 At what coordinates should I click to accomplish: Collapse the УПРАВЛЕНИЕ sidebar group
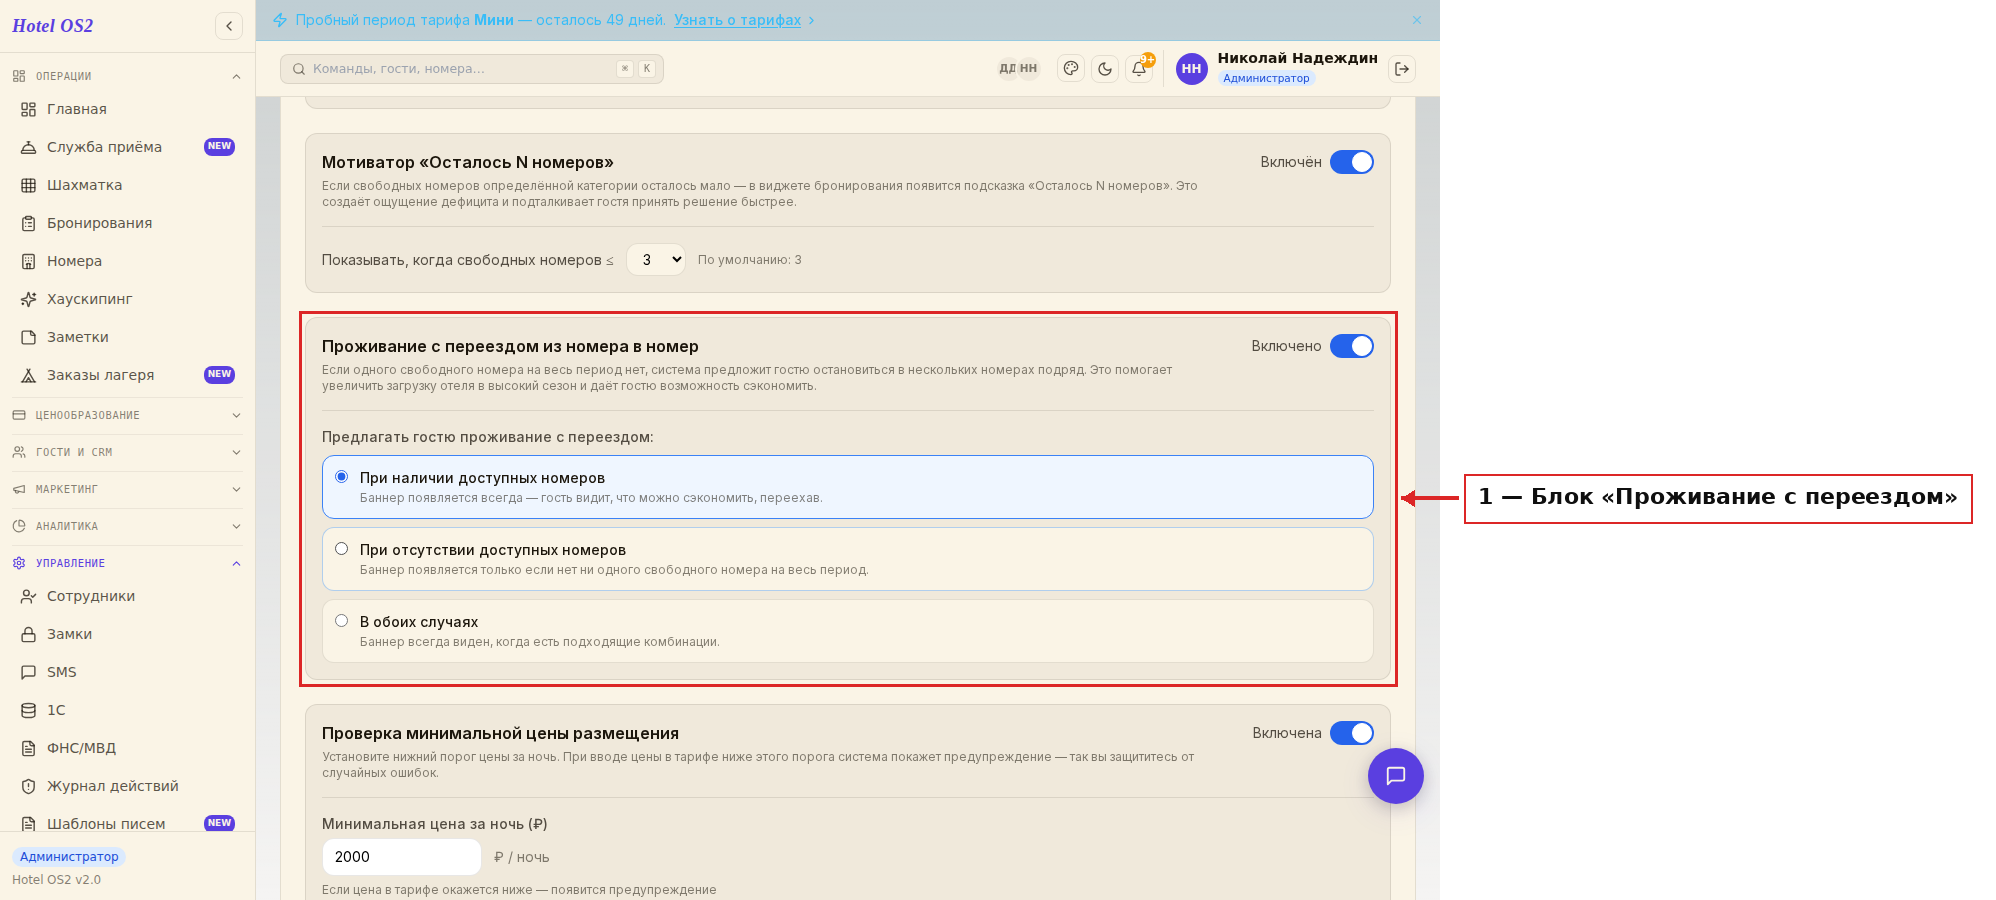pyautogui.click(x=127, y=563)
